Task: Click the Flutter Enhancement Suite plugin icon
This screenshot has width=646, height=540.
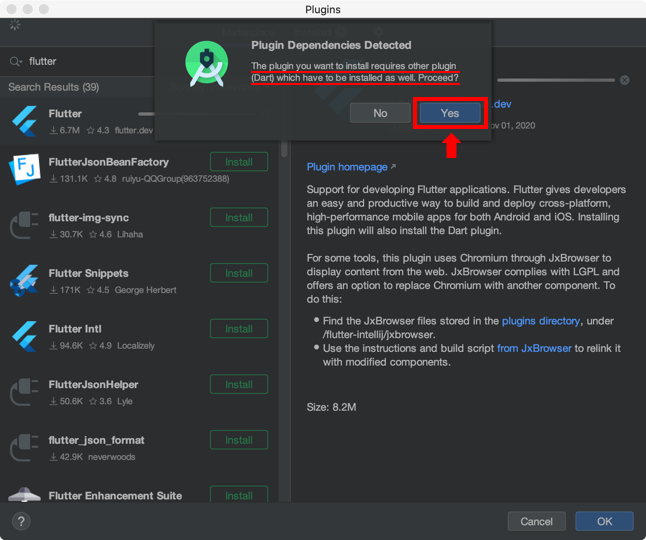Action: coord(25,494)
